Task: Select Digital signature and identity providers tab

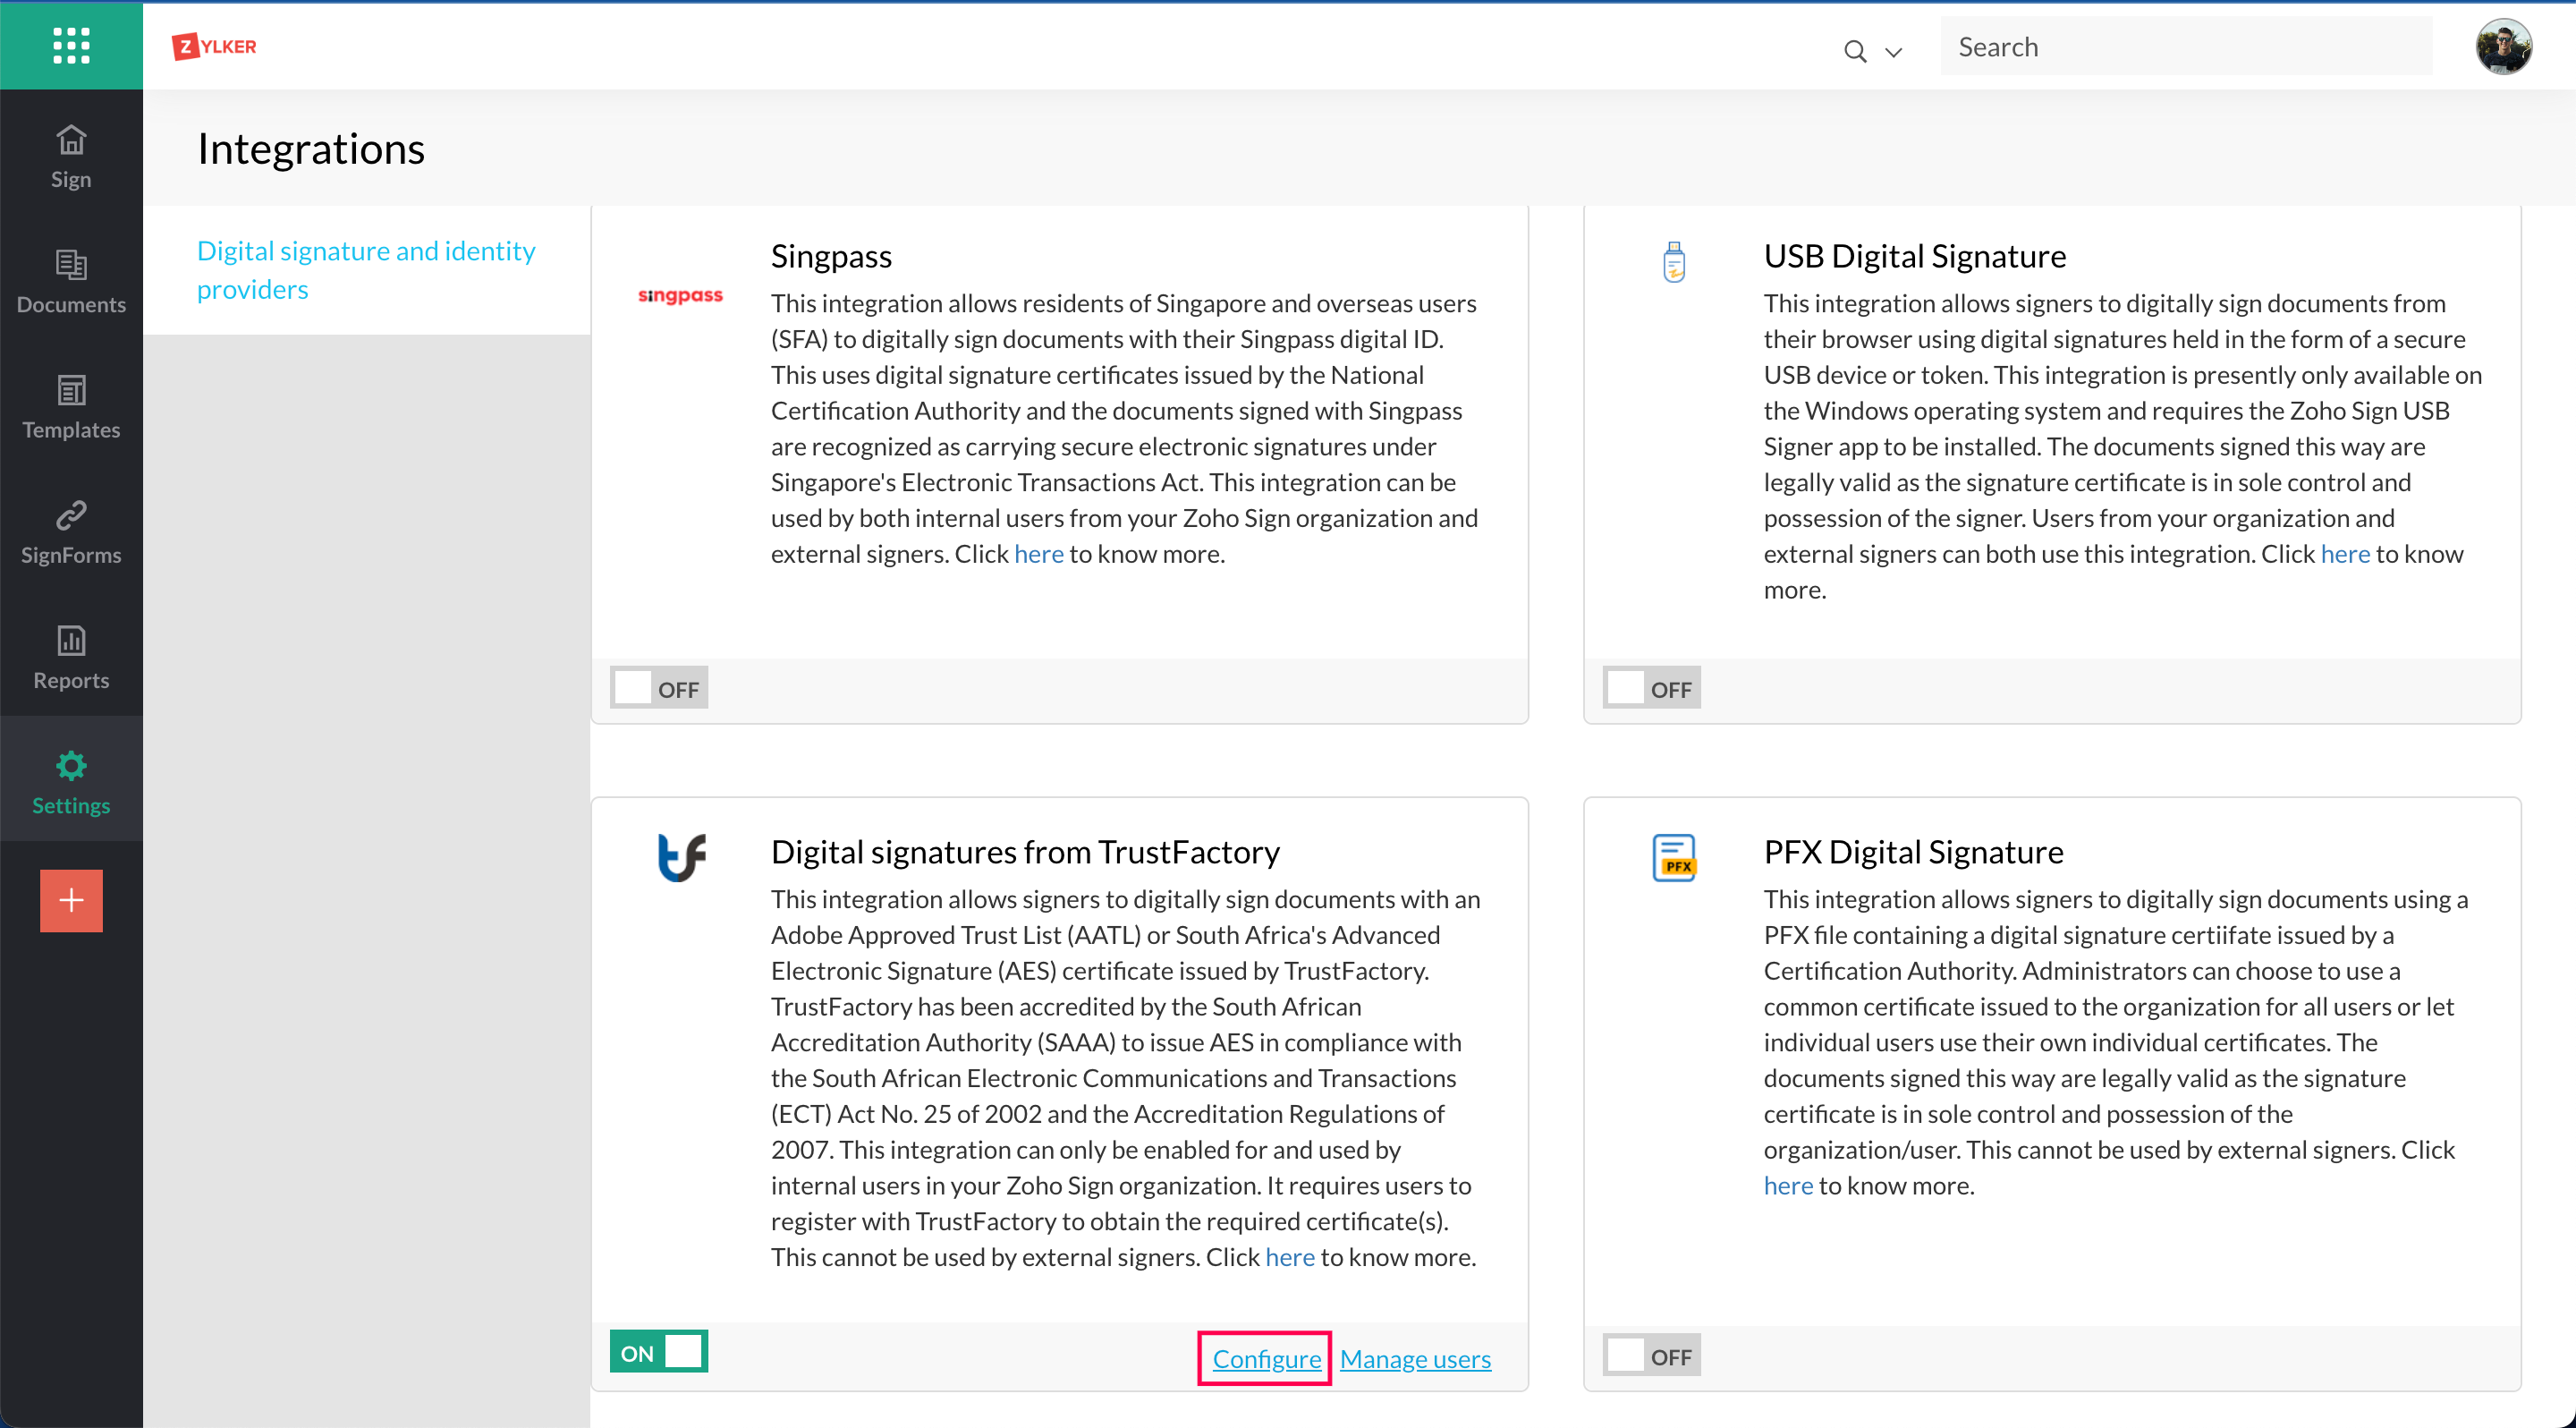Action: (x=366, y=269)
